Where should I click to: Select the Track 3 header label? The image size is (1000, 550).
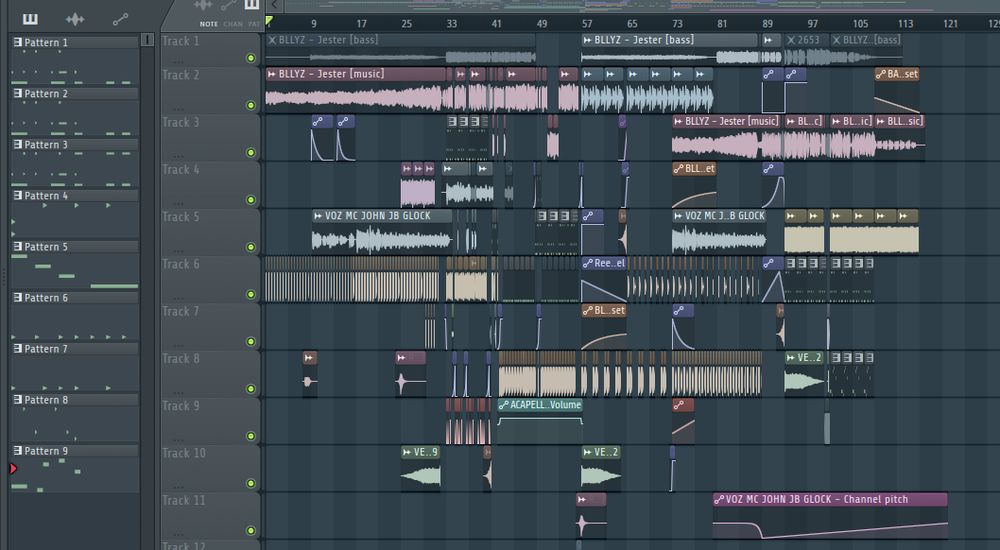click(x=180, y=123)
